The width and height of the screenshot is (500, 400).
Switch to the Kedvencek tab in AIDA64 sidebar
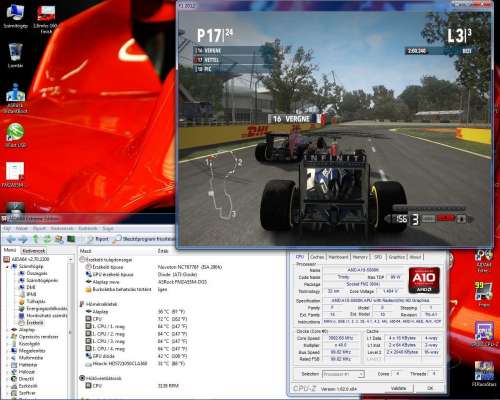pos(34,251)
